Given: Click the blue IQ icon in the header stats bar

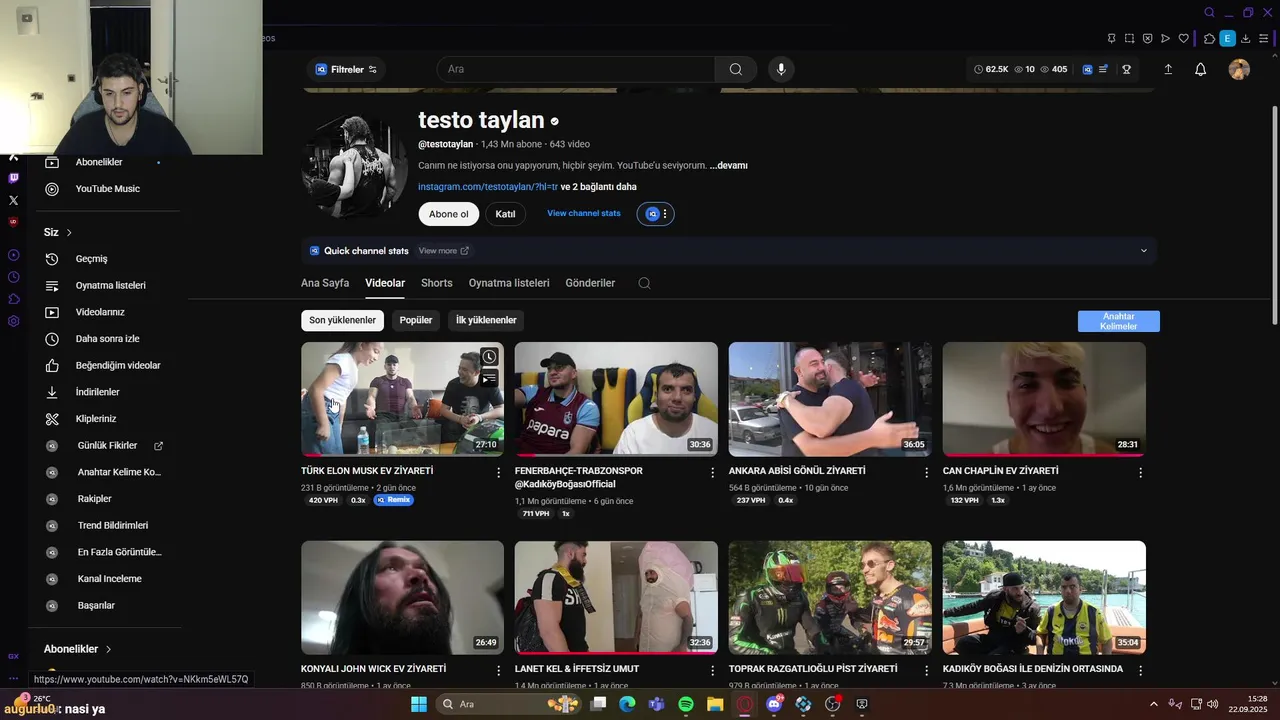Looking at the screenshot, I should coord(1088,69).
